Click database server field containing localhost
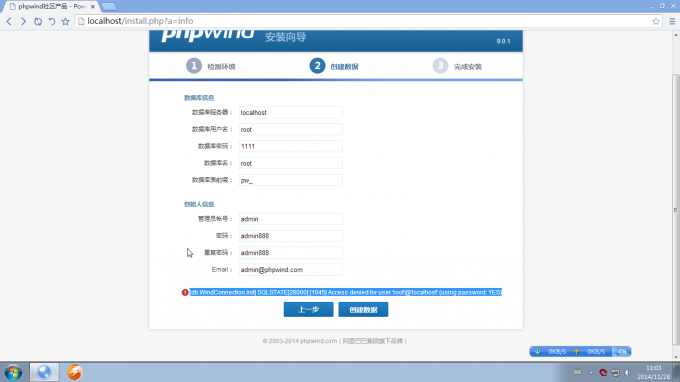This screenshot has height=382, width=680. (x=291, y=112)
